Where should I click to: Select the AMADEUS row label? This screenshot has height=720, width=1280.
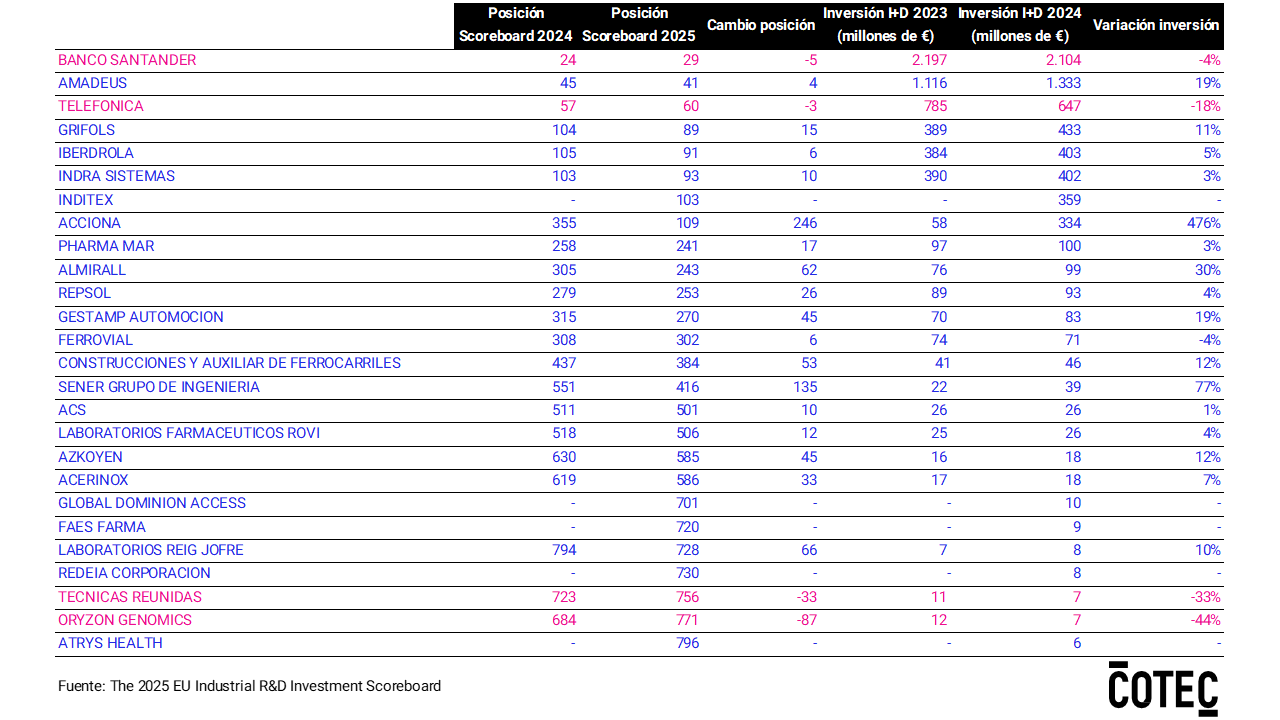pyautogui.click(x=93, y=83)
